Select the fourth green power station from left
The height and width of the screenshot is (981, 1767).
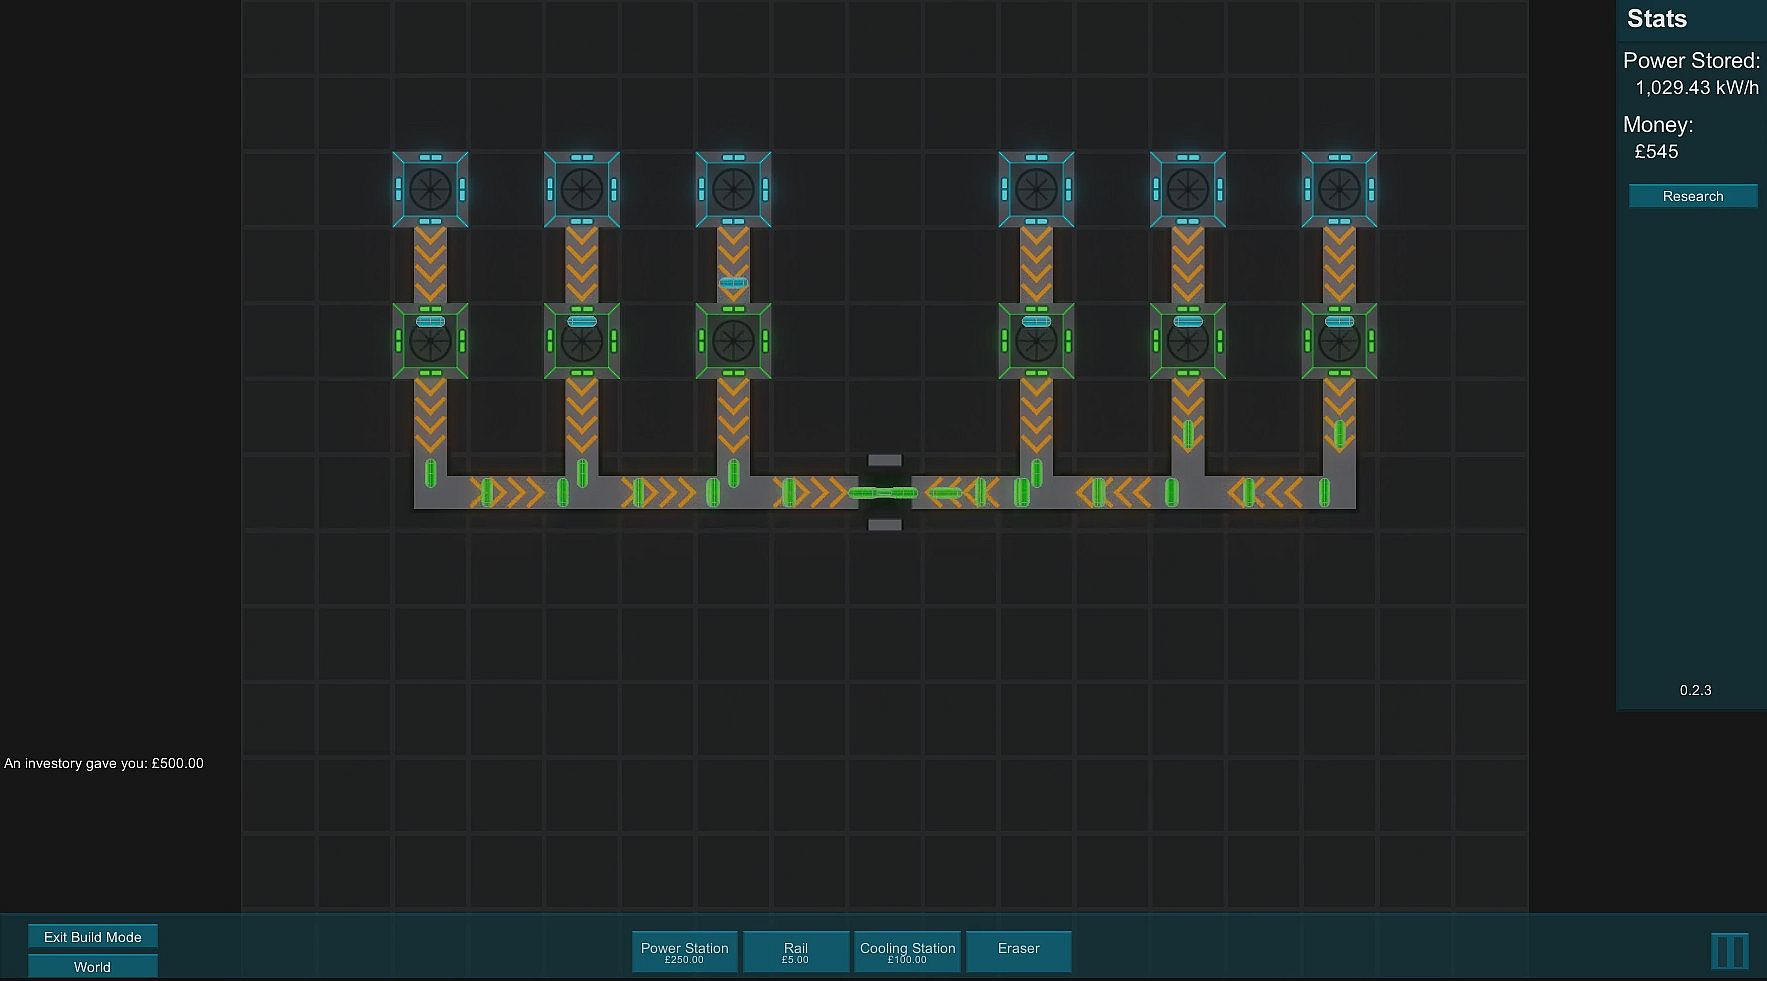coord(1036,341)
